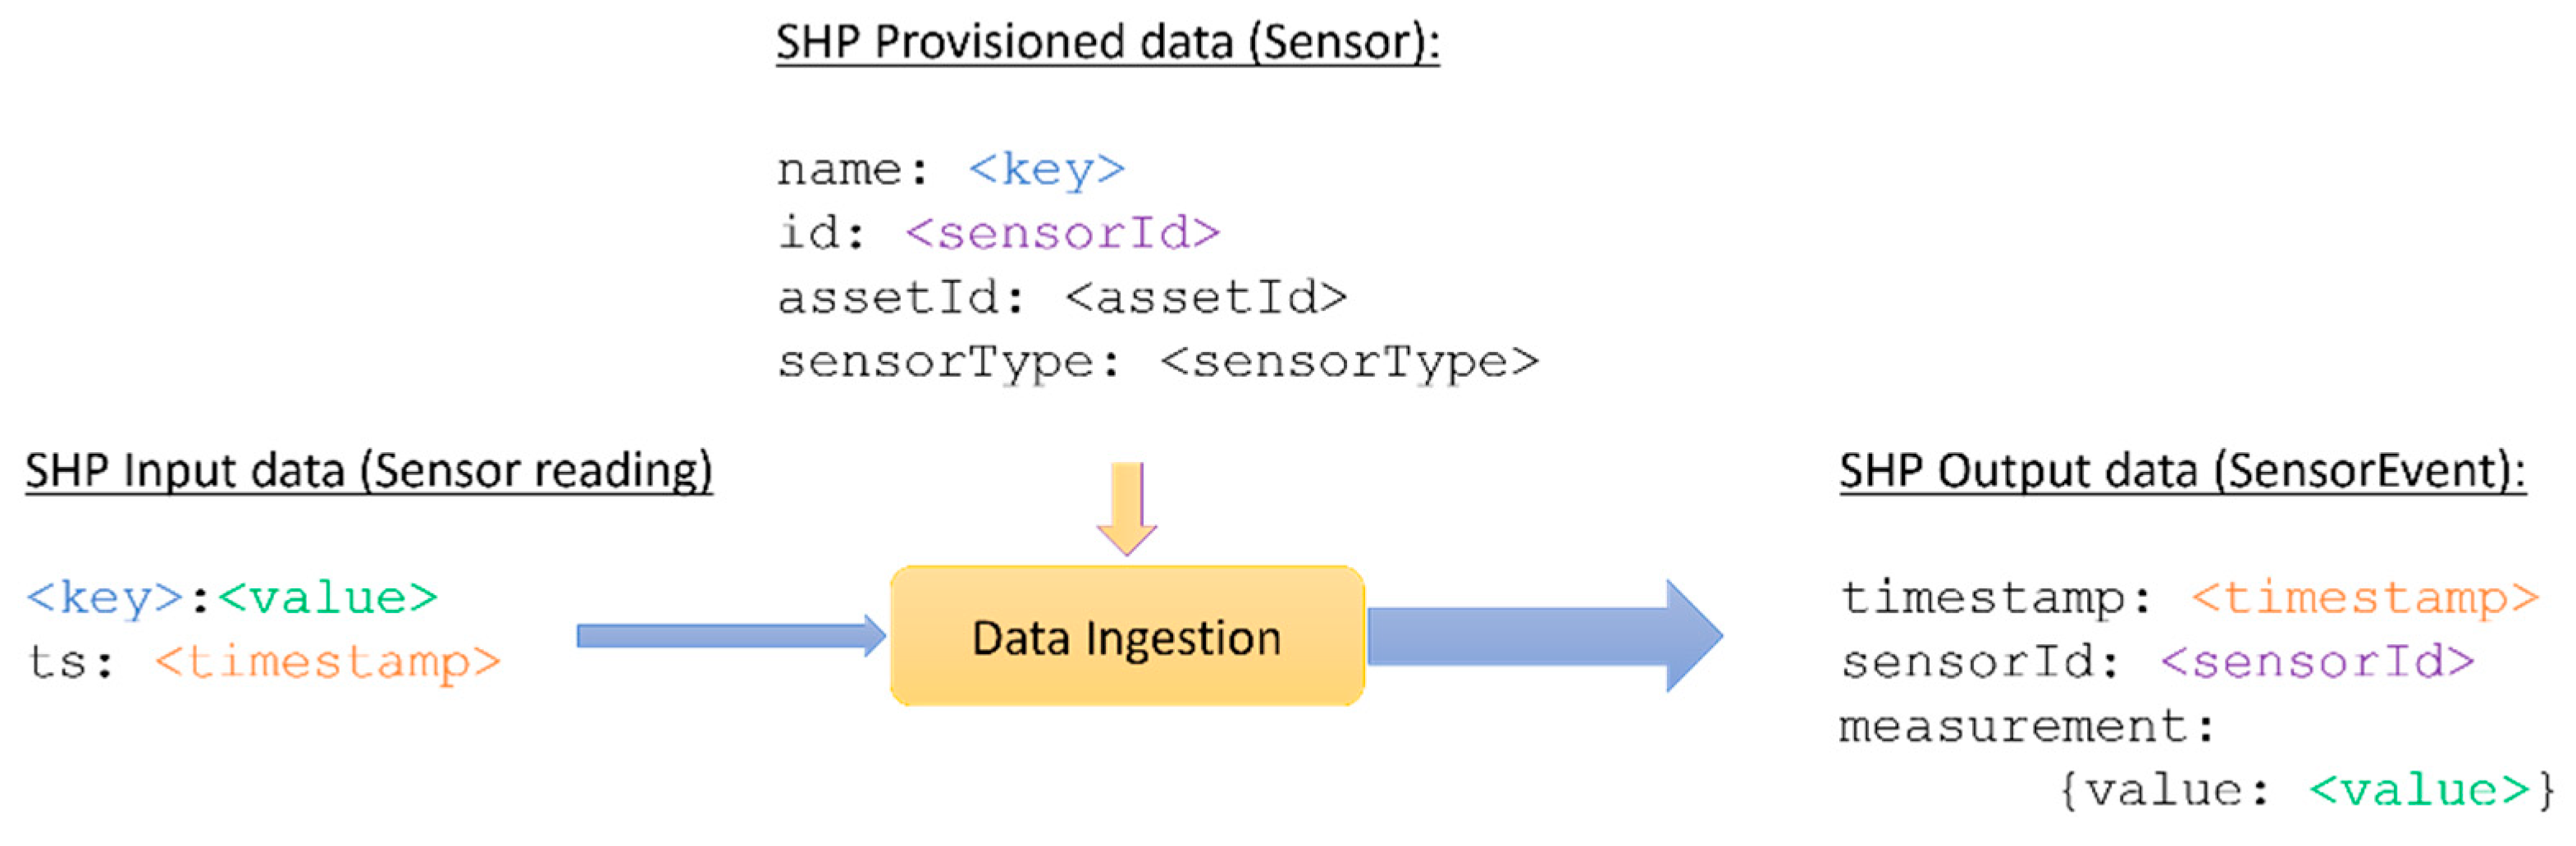Viewport: 2576px width, 846px height.
Task: Select the blue <key> in the input data
Action: 104,598
